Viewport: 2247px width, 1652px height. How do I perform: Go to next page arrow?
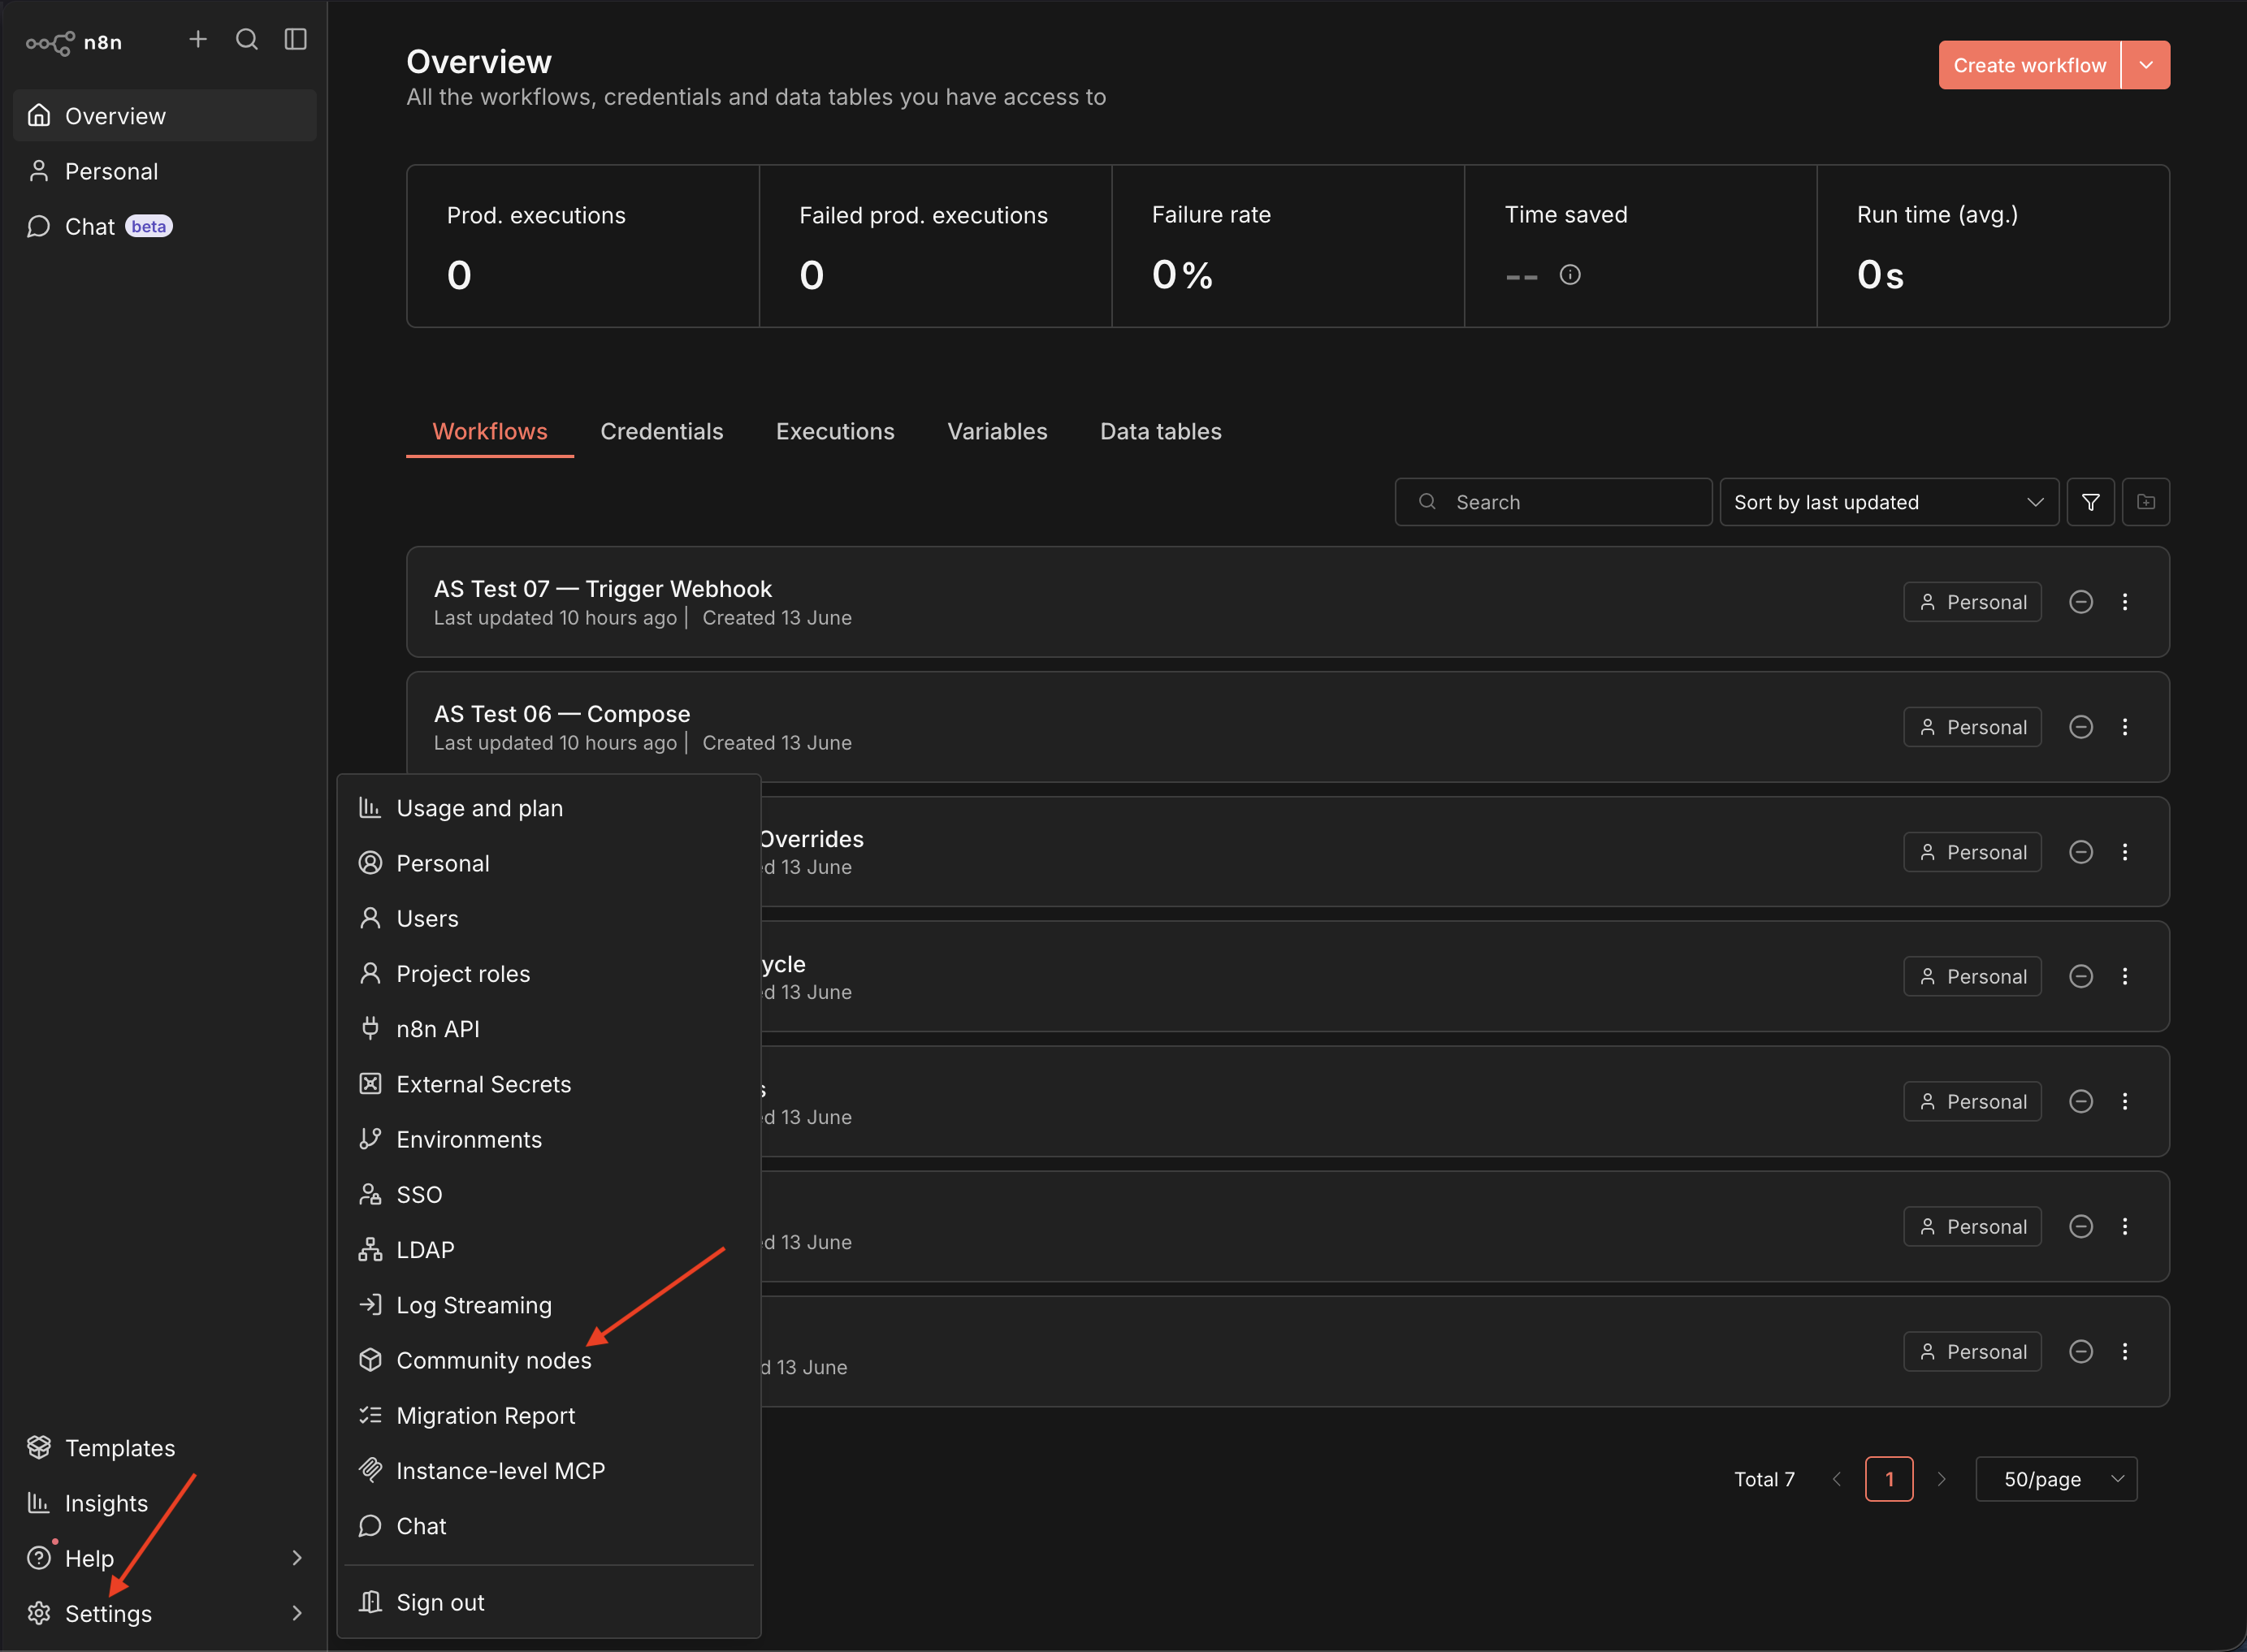(x=1942, y=1479)
